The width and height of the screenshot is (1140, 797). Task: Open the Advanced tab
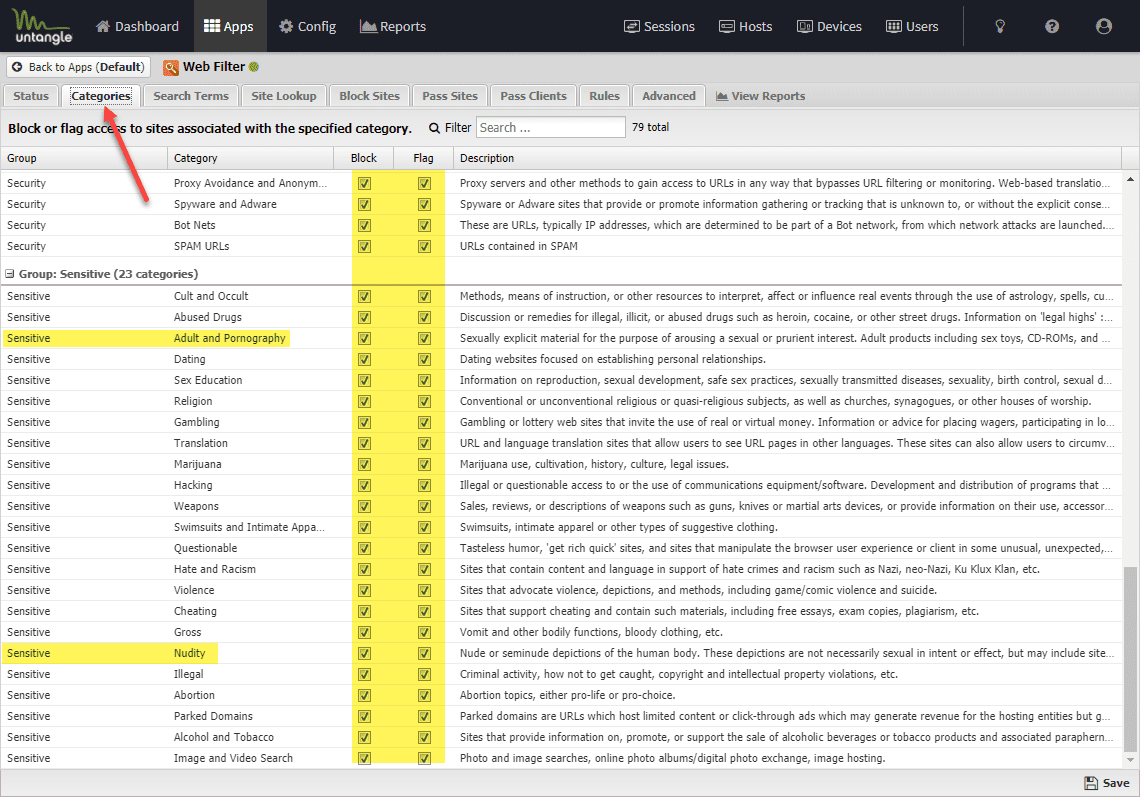click(668, 95)
